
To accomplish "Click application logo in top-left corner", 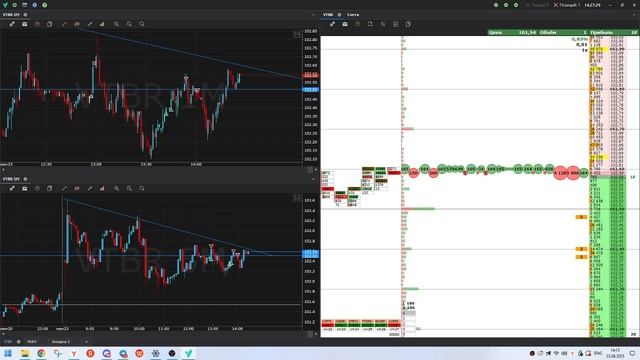I will [x=5, y=5].
